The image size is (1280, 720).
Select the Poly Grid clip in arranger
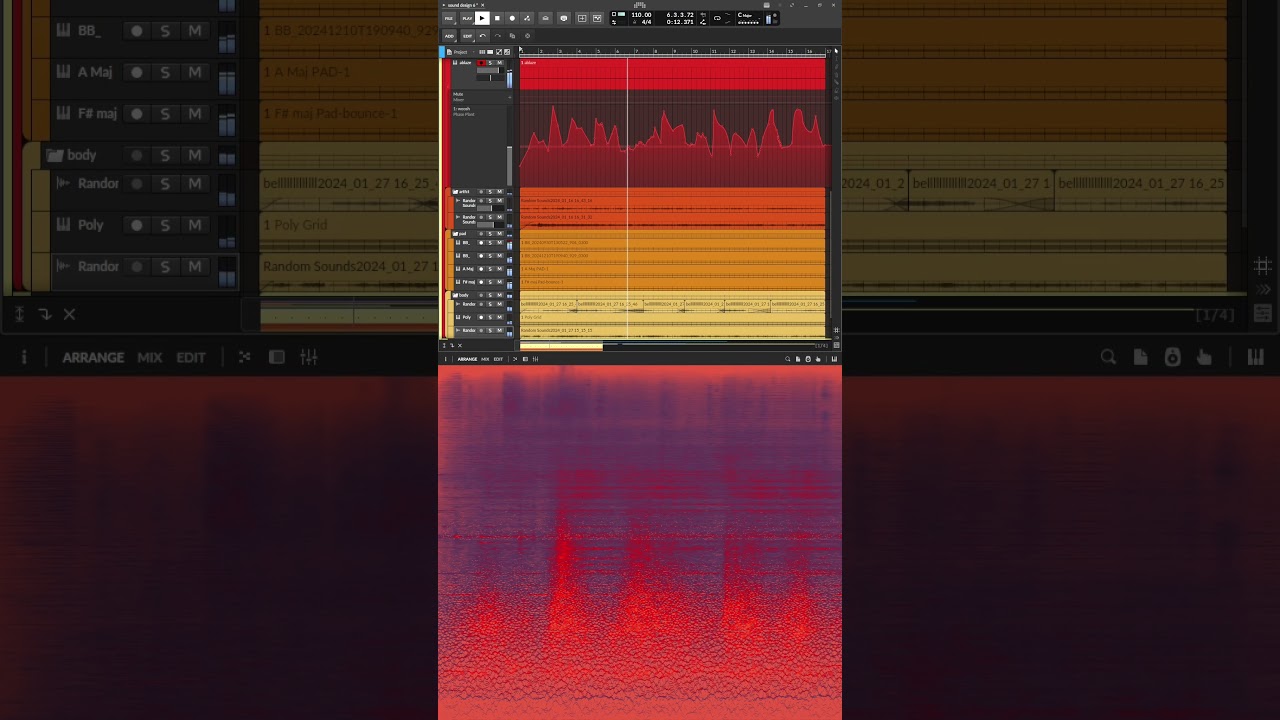[673, 317]
